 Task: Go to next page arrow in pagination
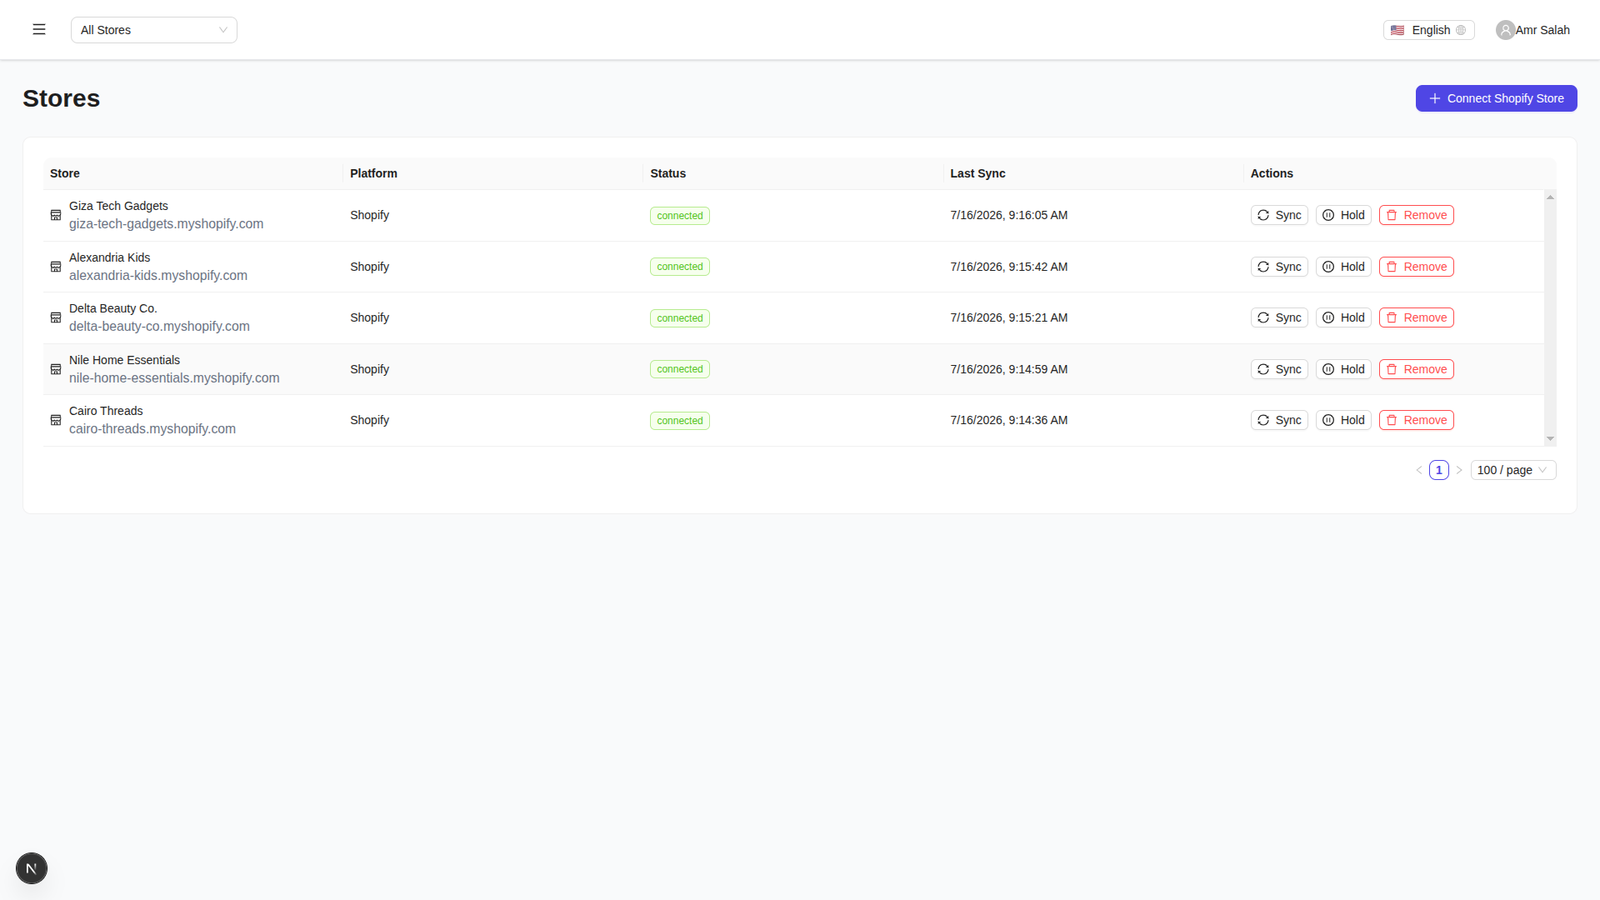point(1459,470)
